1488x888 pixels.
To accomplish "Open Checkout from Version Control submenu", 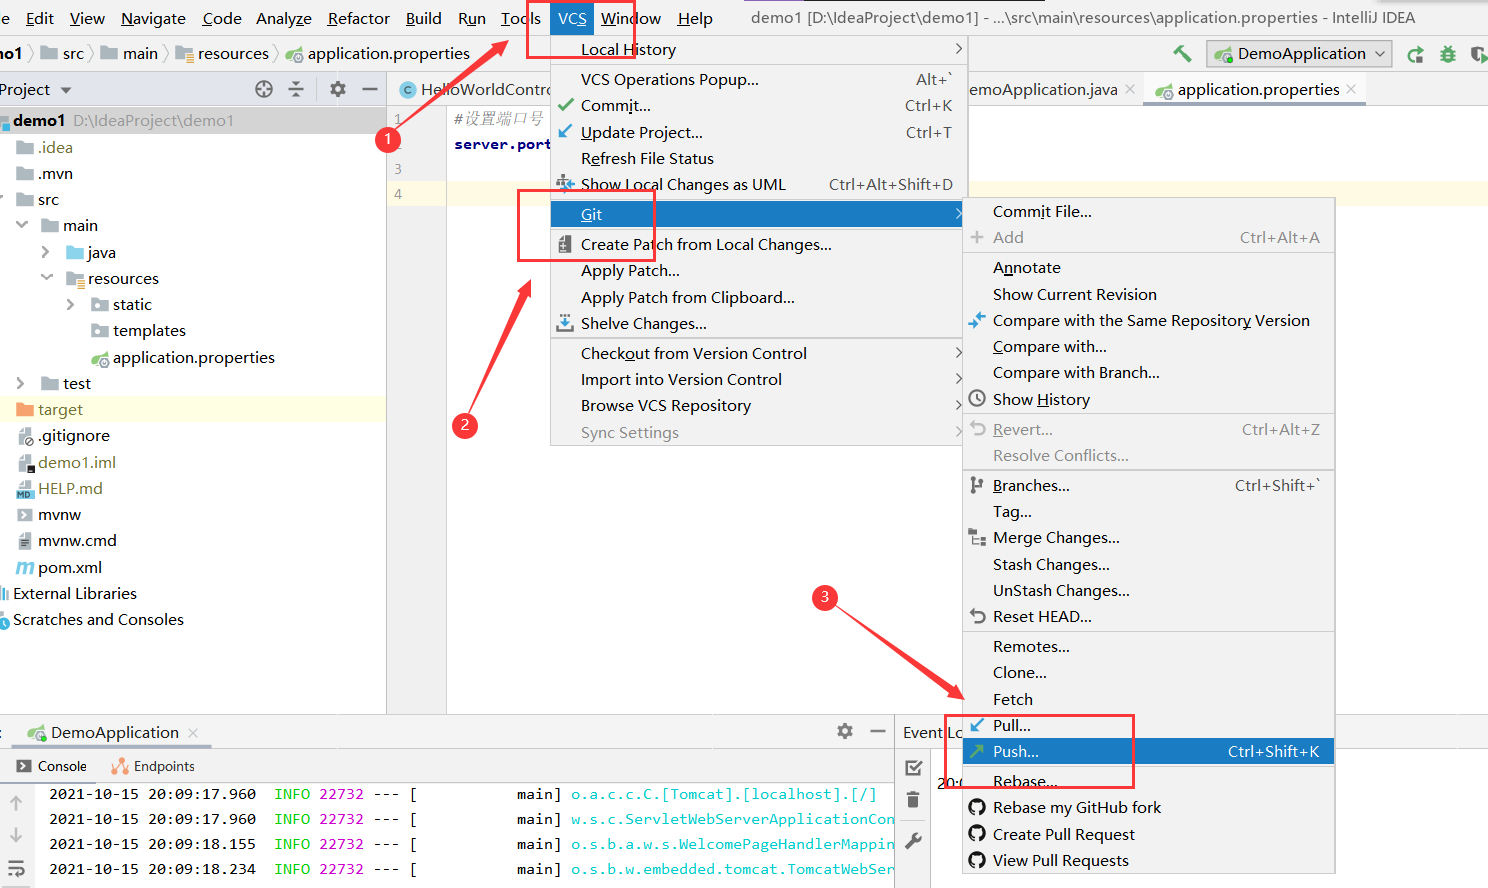I will 759,353.
